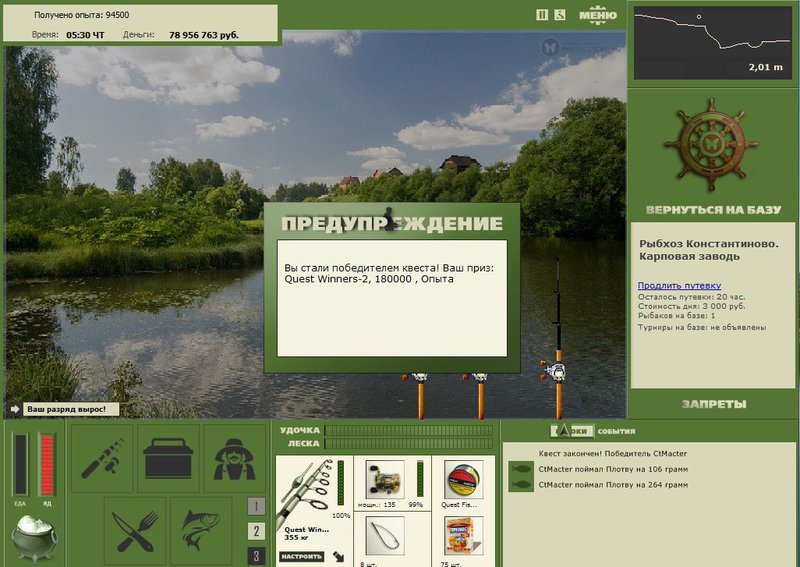Open ЗАПРЕТЫ restrictions section
Viewport: 800px width, 567px height.
click(714, 404)
